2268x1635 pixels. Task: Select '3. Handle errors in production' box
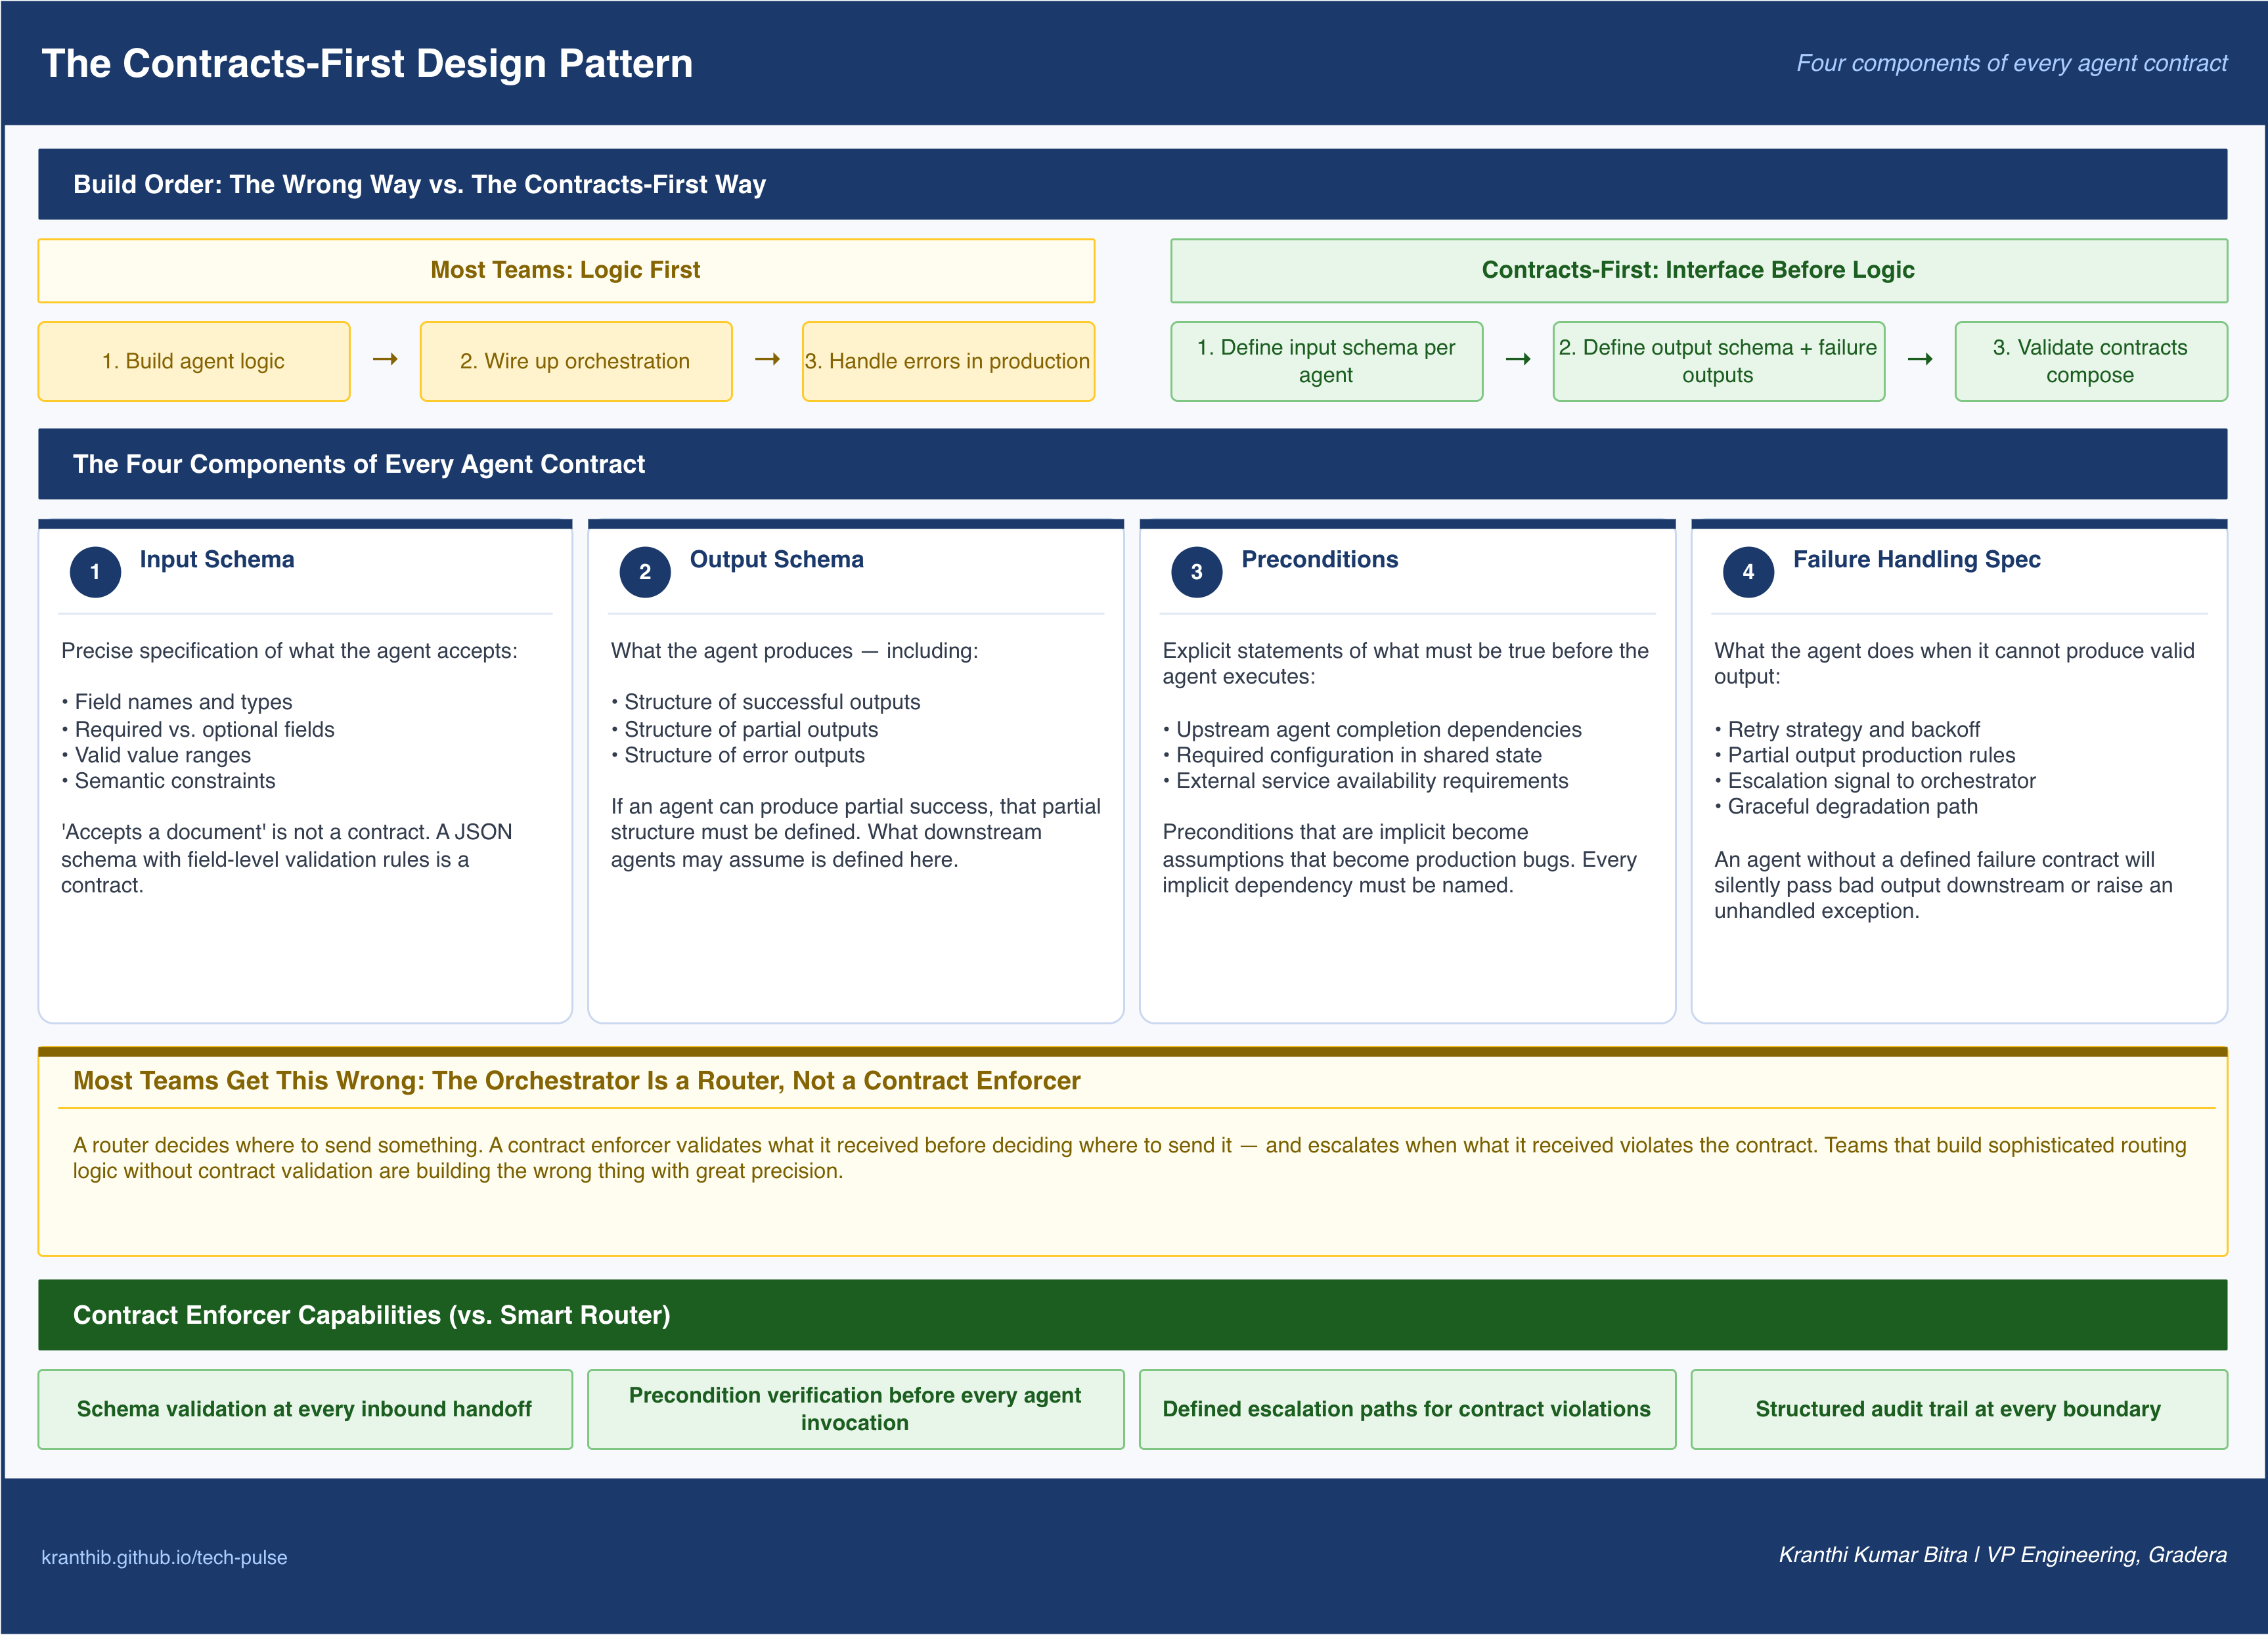coord(948,361)
